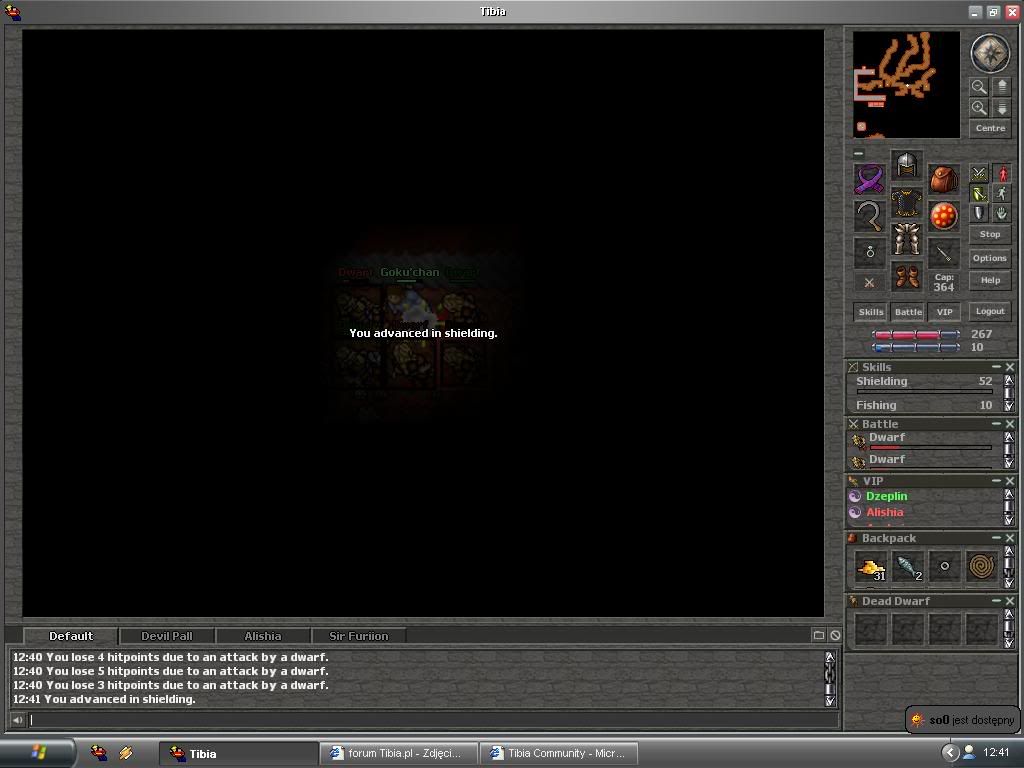Click the close current channel icon
This screenshot has height=768, width=1024.
(x=835, y=635)
